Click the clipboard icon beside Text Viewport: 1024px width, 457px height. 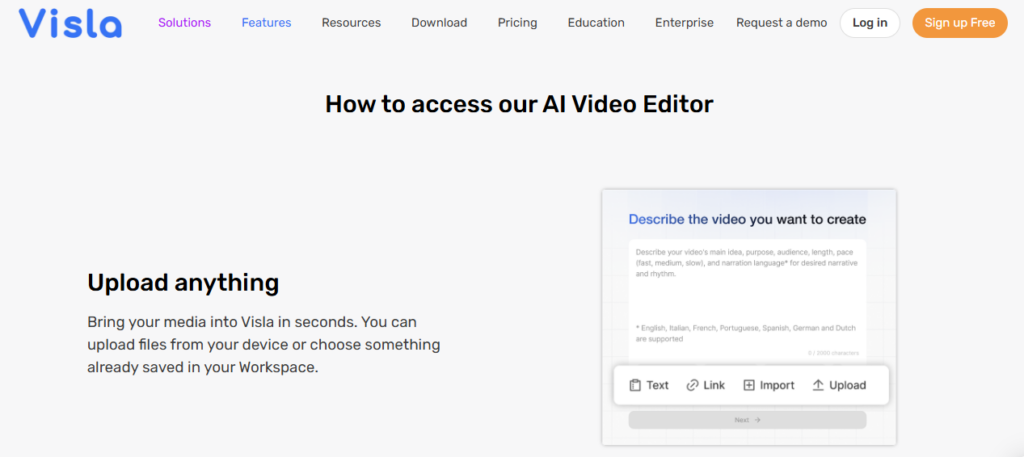[635, 385]
